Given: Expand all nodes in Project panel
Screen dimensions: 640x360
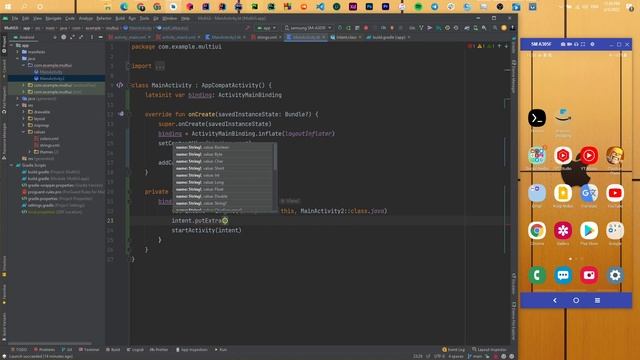Looking at the screenshot, I should 72,37.
